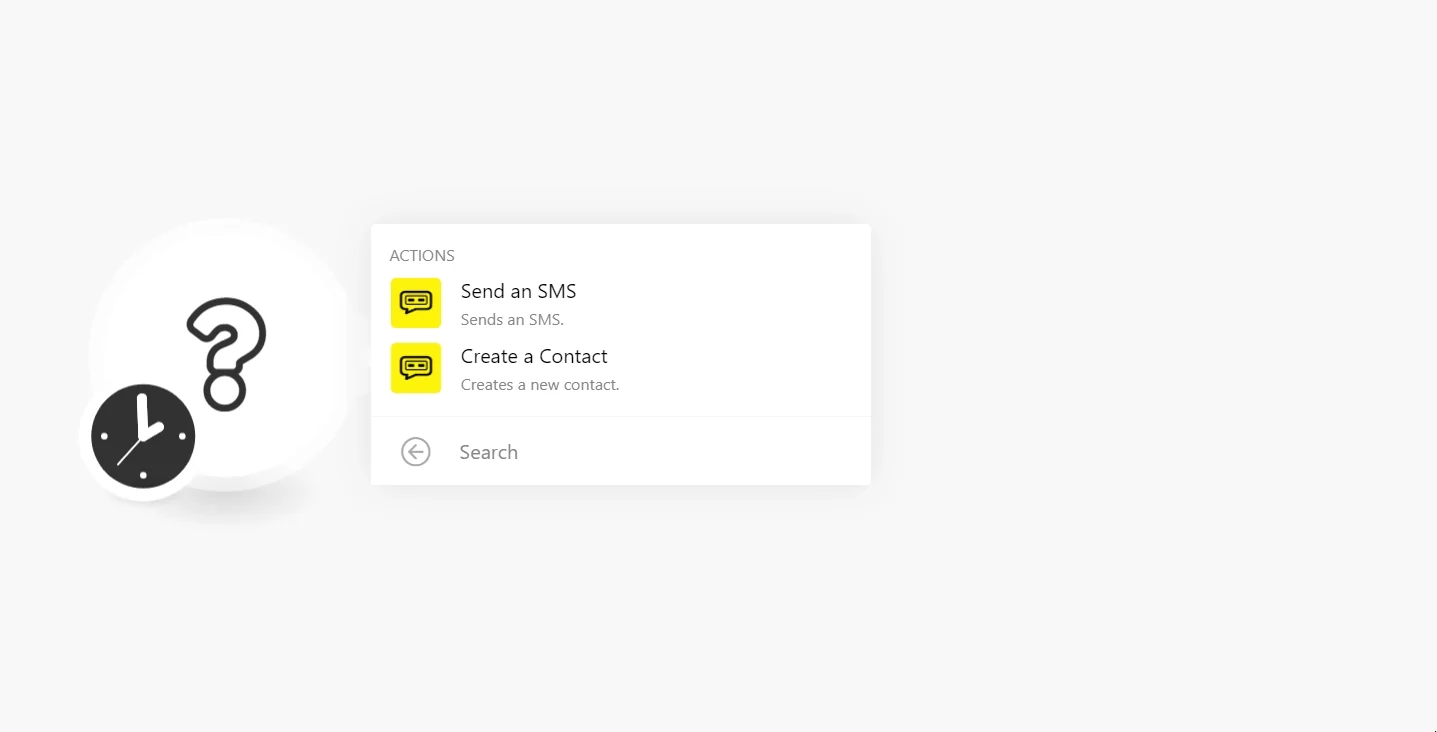Click the ACTIONS section header
1437x732 pixels.
[422, 256]
